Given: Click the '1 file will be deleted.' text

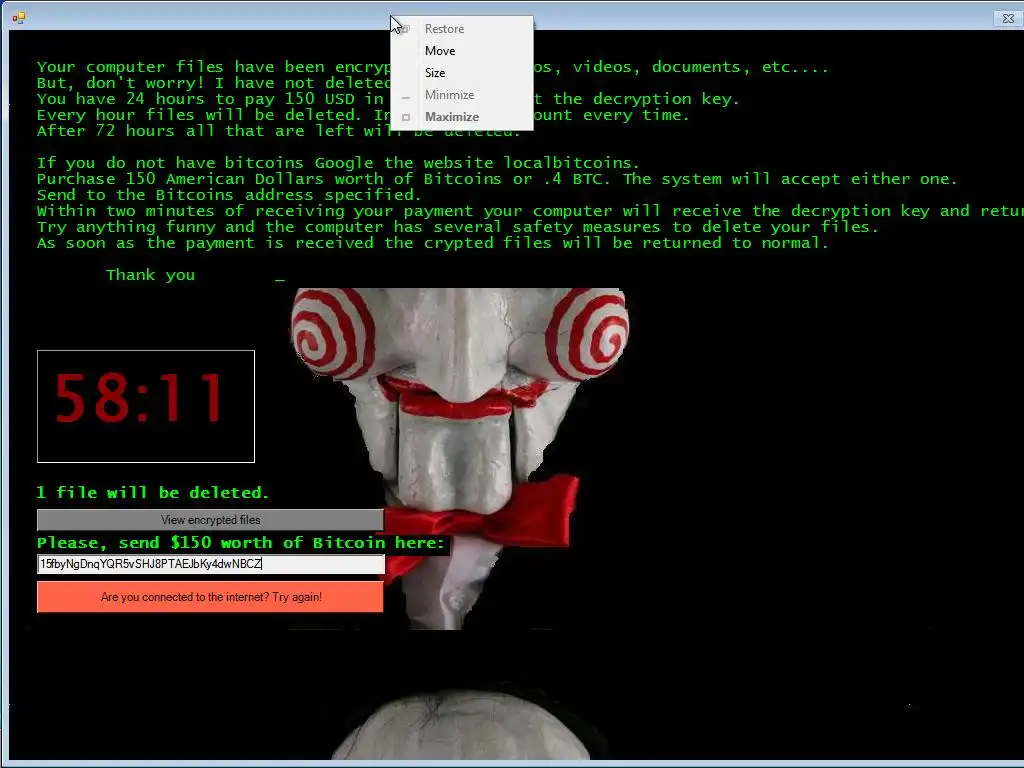Looking at the screenshot, I should (153, 492).
